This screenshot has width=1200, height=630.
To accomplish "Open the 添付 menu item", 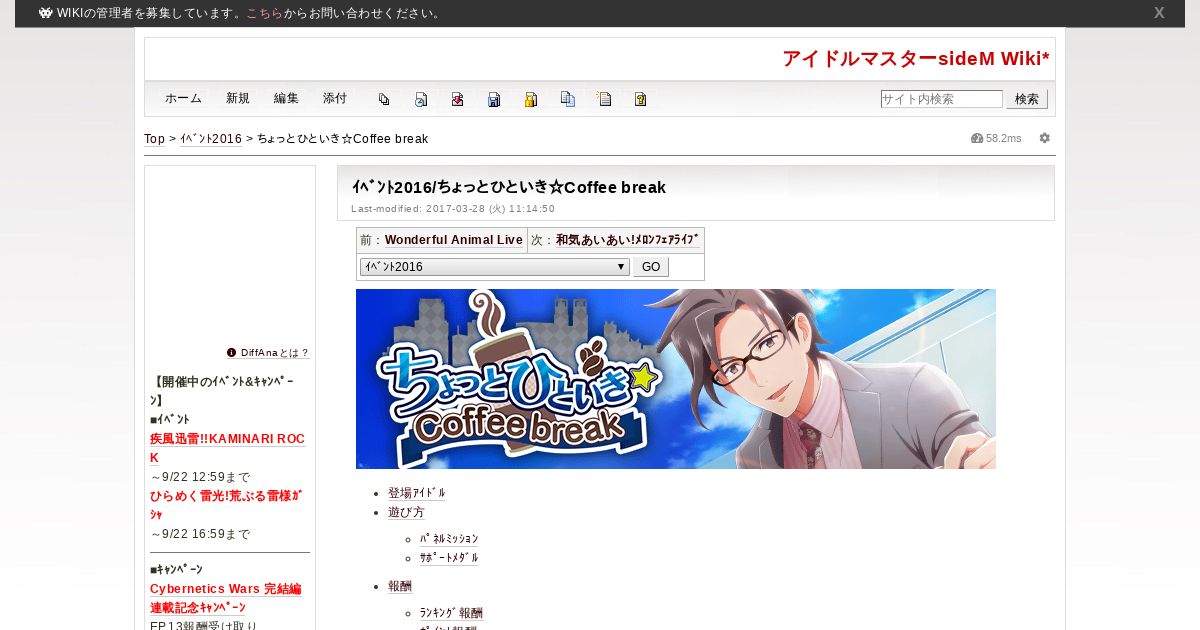I will [x=335, y=99].
